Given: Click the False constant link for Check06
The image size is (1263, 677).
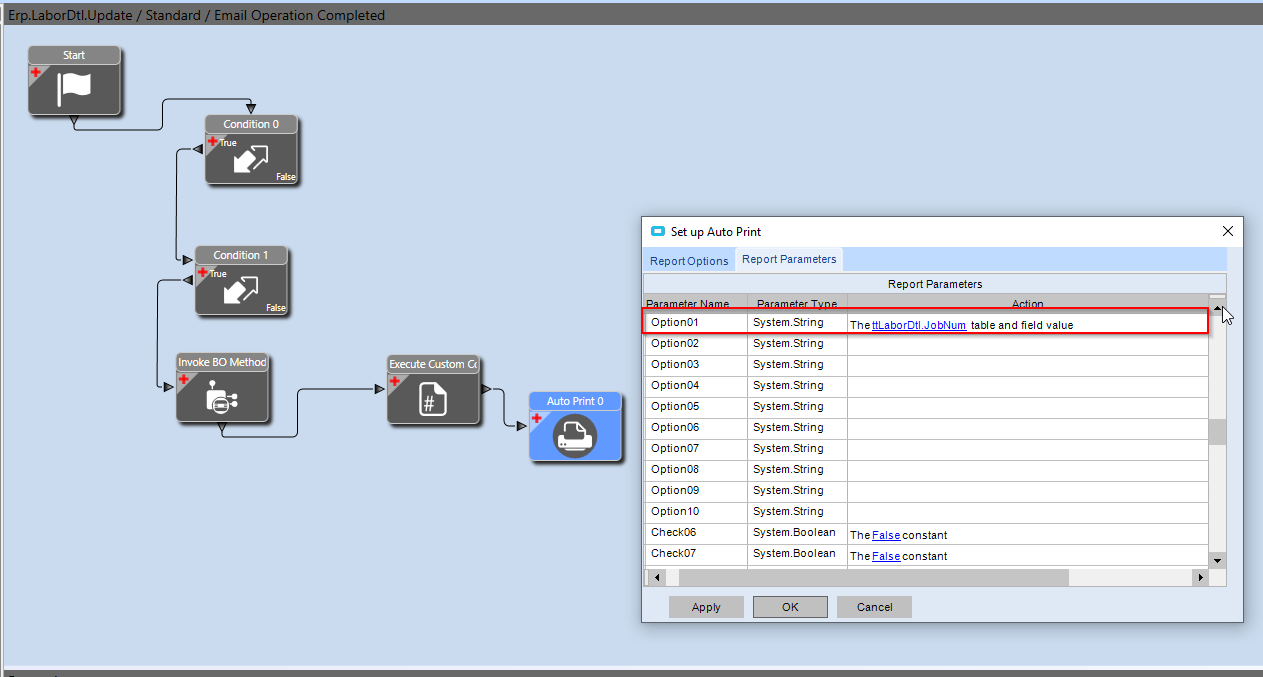Looking at the screenshot, I should pyautogui.click(x=883, y=535).
